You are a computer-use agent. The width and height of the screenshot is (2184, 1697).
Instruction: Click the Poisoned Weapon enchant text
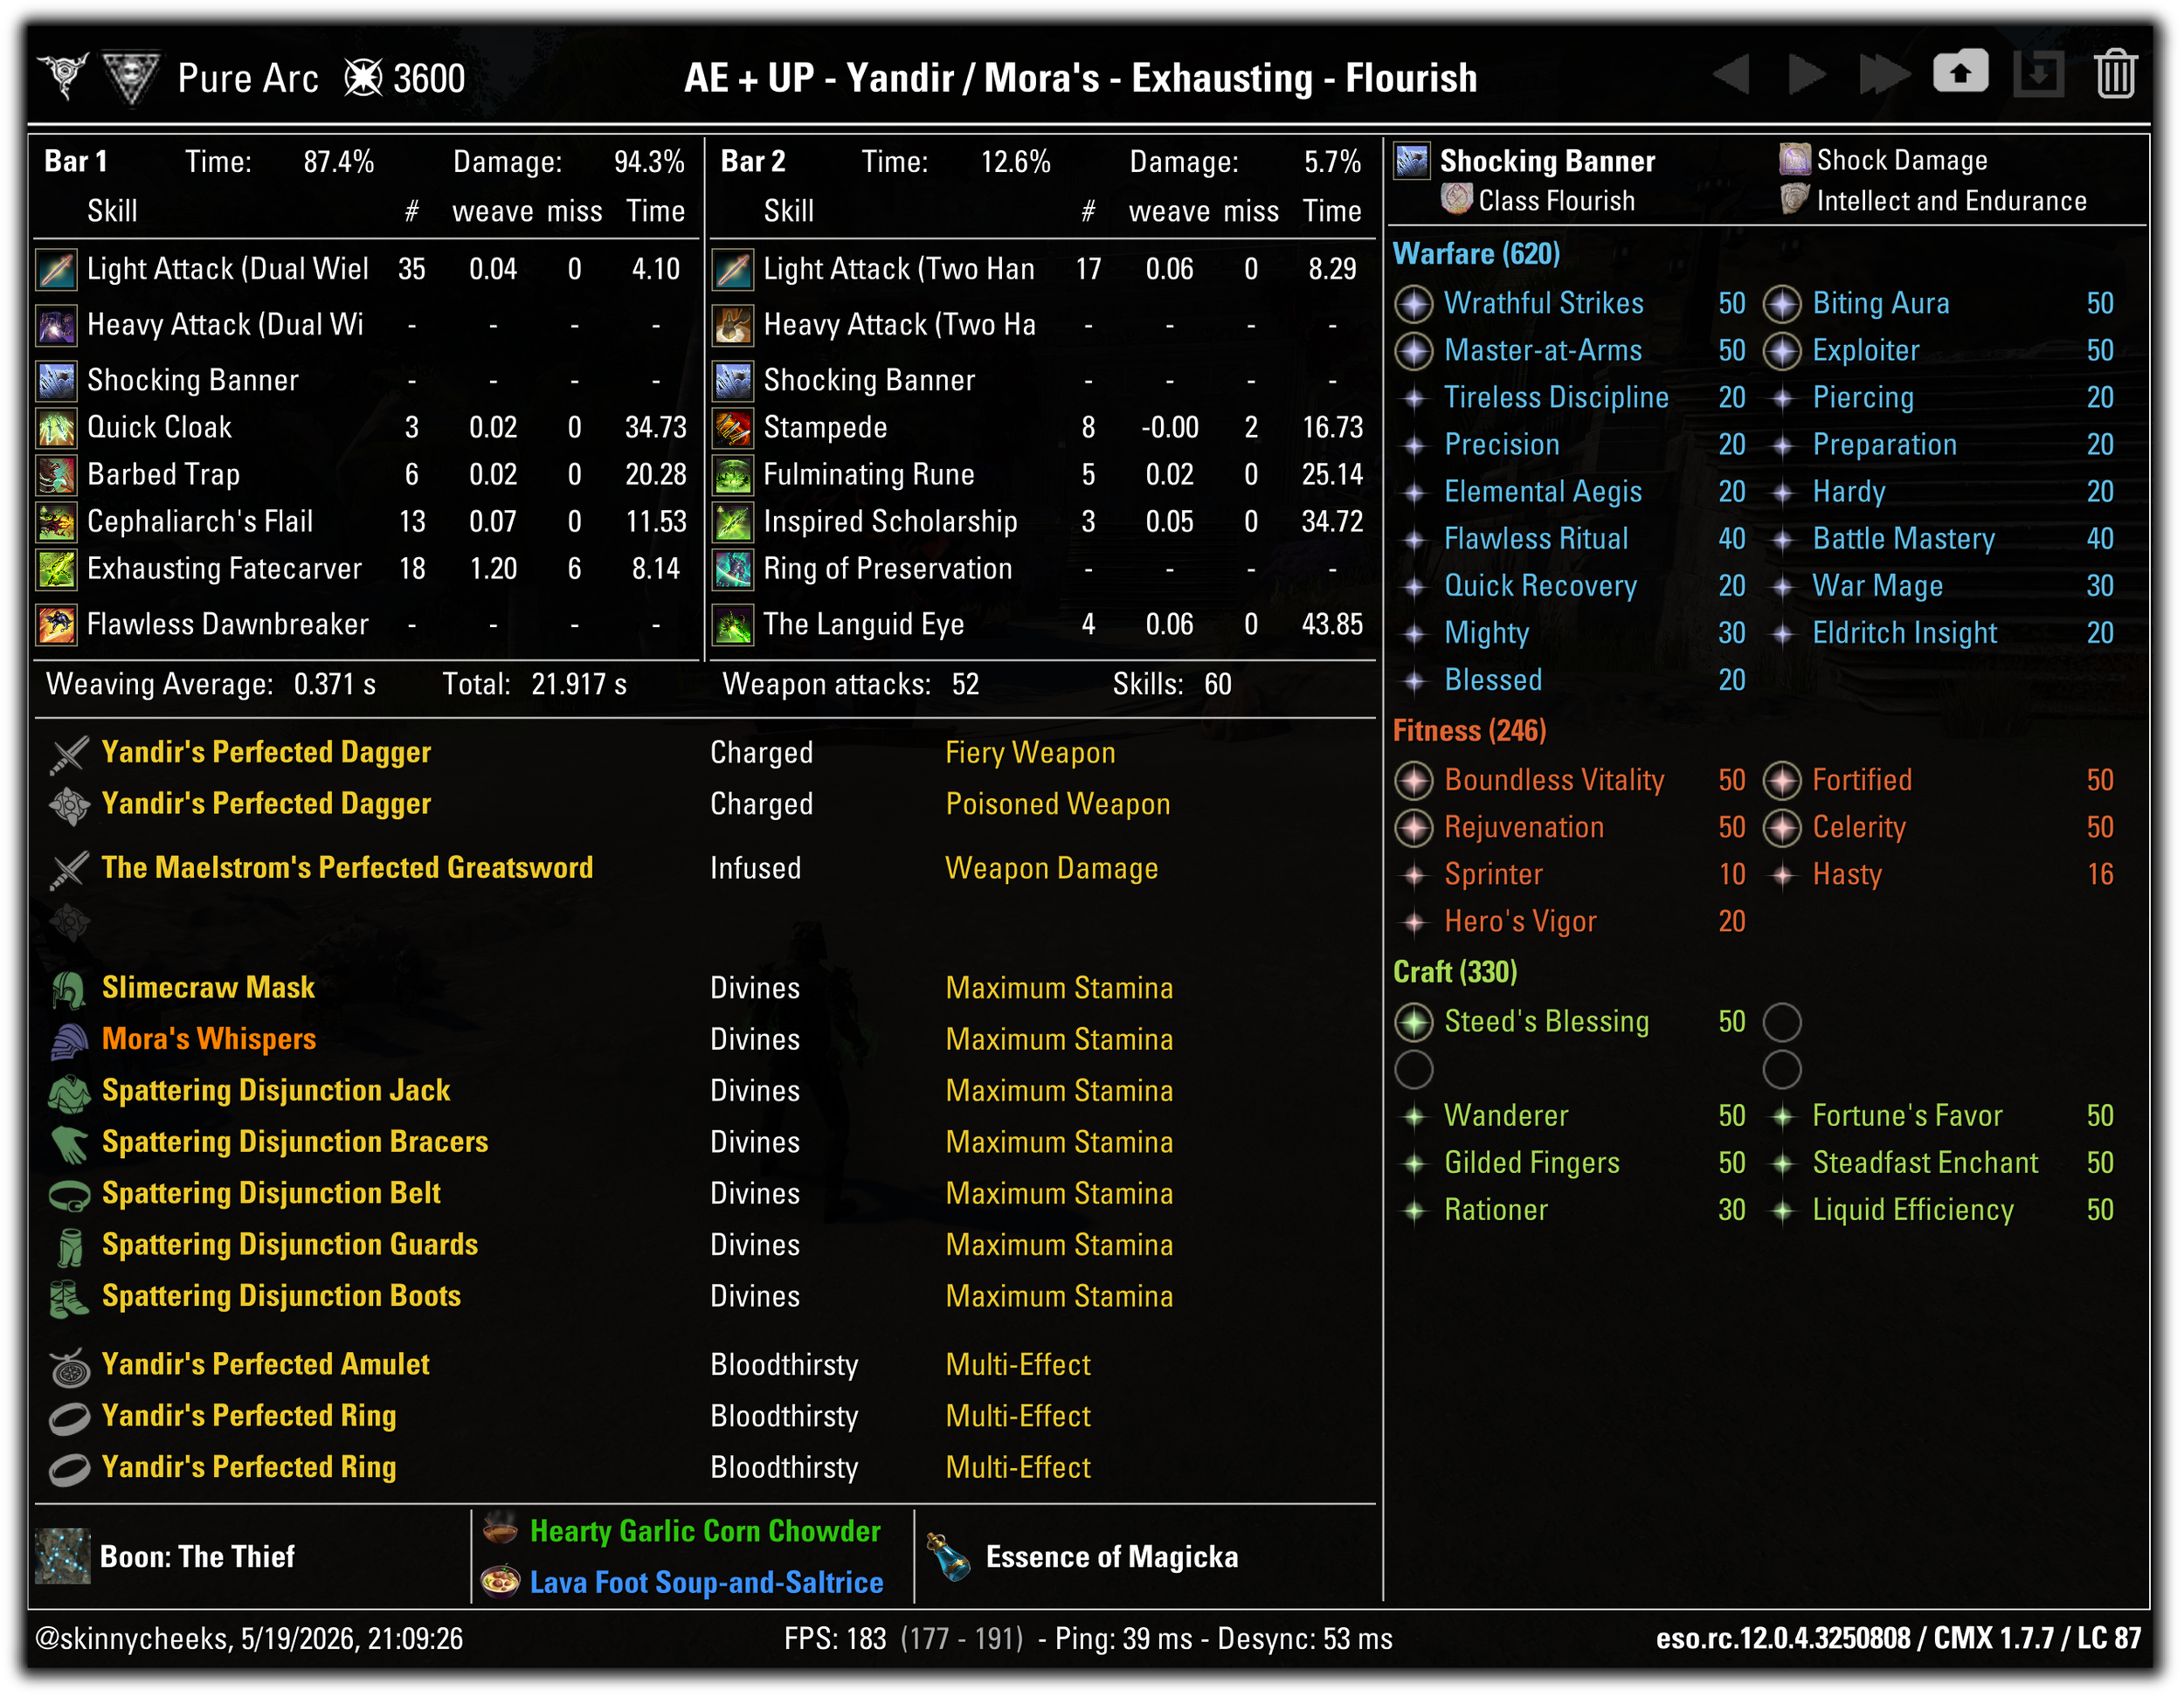[1058, 805]
